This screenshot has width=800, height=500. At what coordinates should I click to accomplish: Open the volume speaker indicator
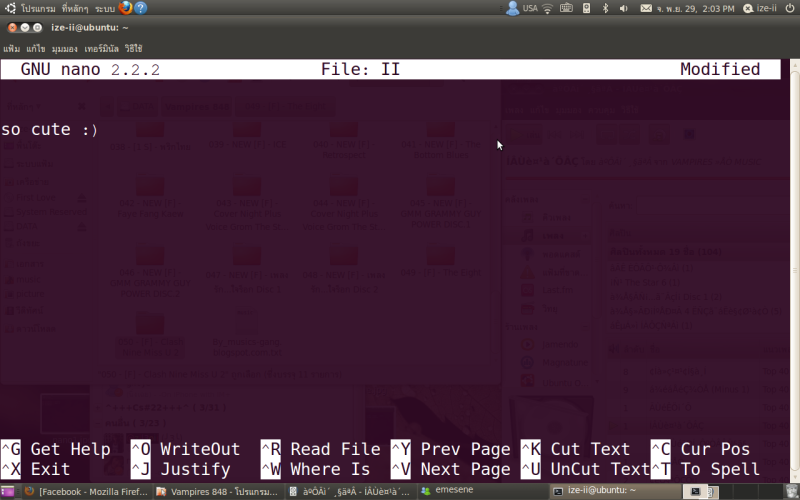(623, 8)
